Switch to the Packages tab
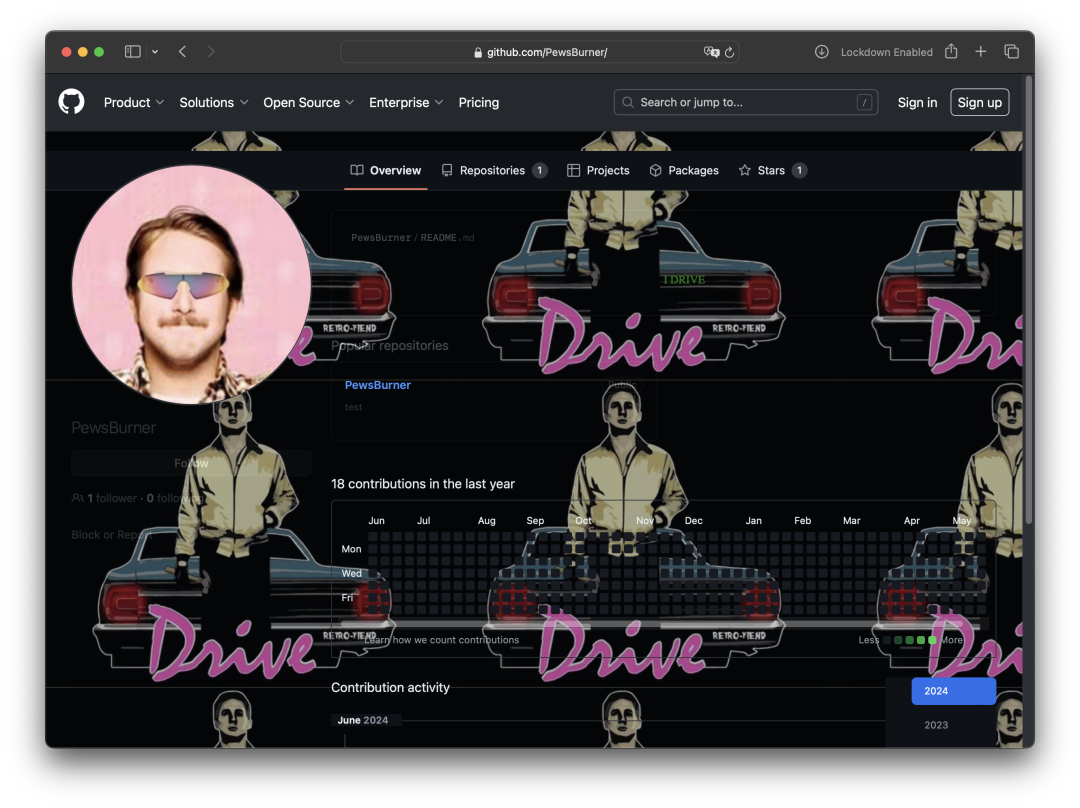This screenshot has height=808, width=1080. (x=684, y=170)
